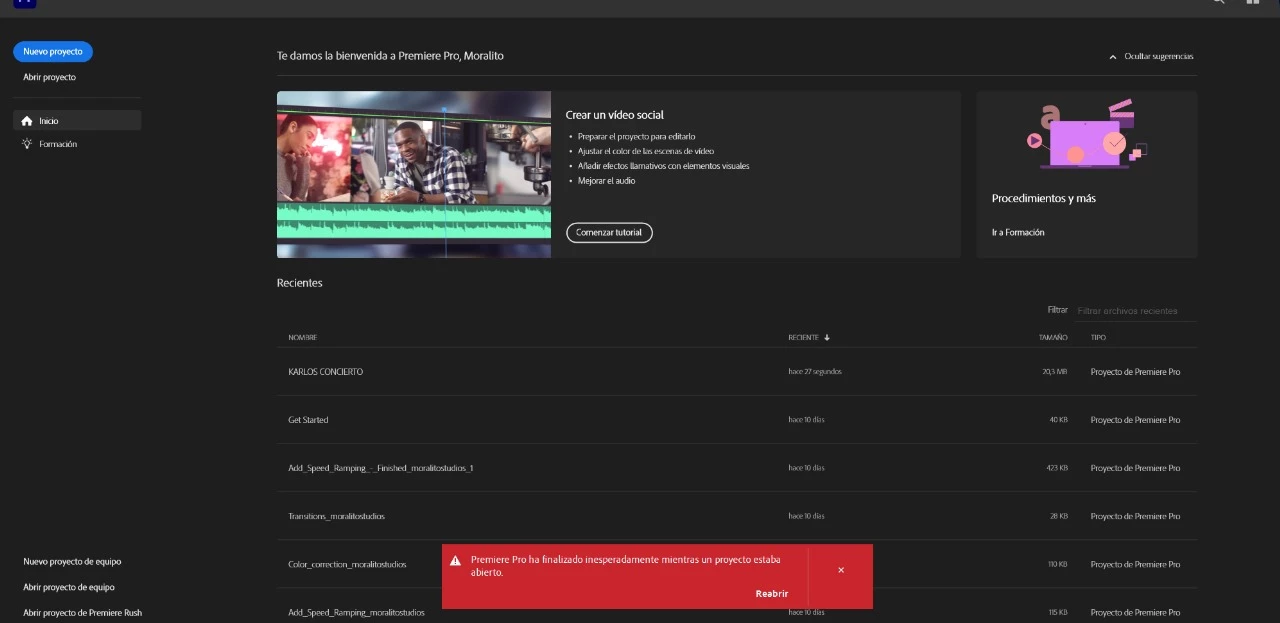Sort by the TAMAÑO column header
1280x623 pixels.
click(x=1053, y=338)
